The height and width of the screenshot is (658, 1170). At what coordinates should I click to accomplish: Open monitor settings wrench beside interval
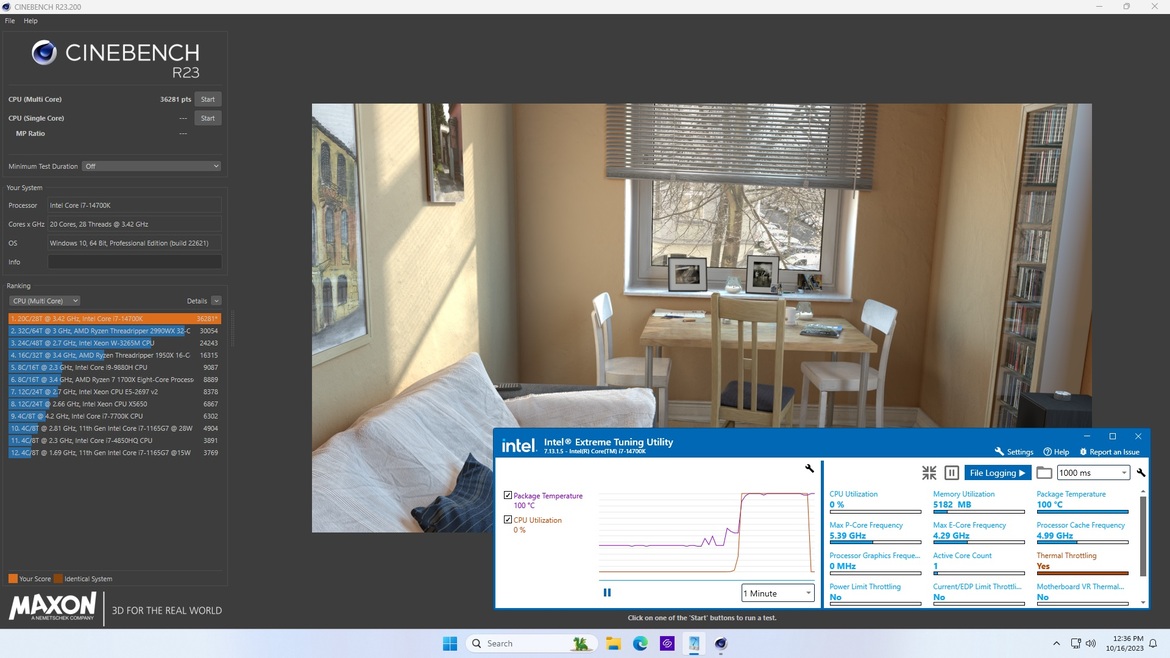tap(1141, 472)
